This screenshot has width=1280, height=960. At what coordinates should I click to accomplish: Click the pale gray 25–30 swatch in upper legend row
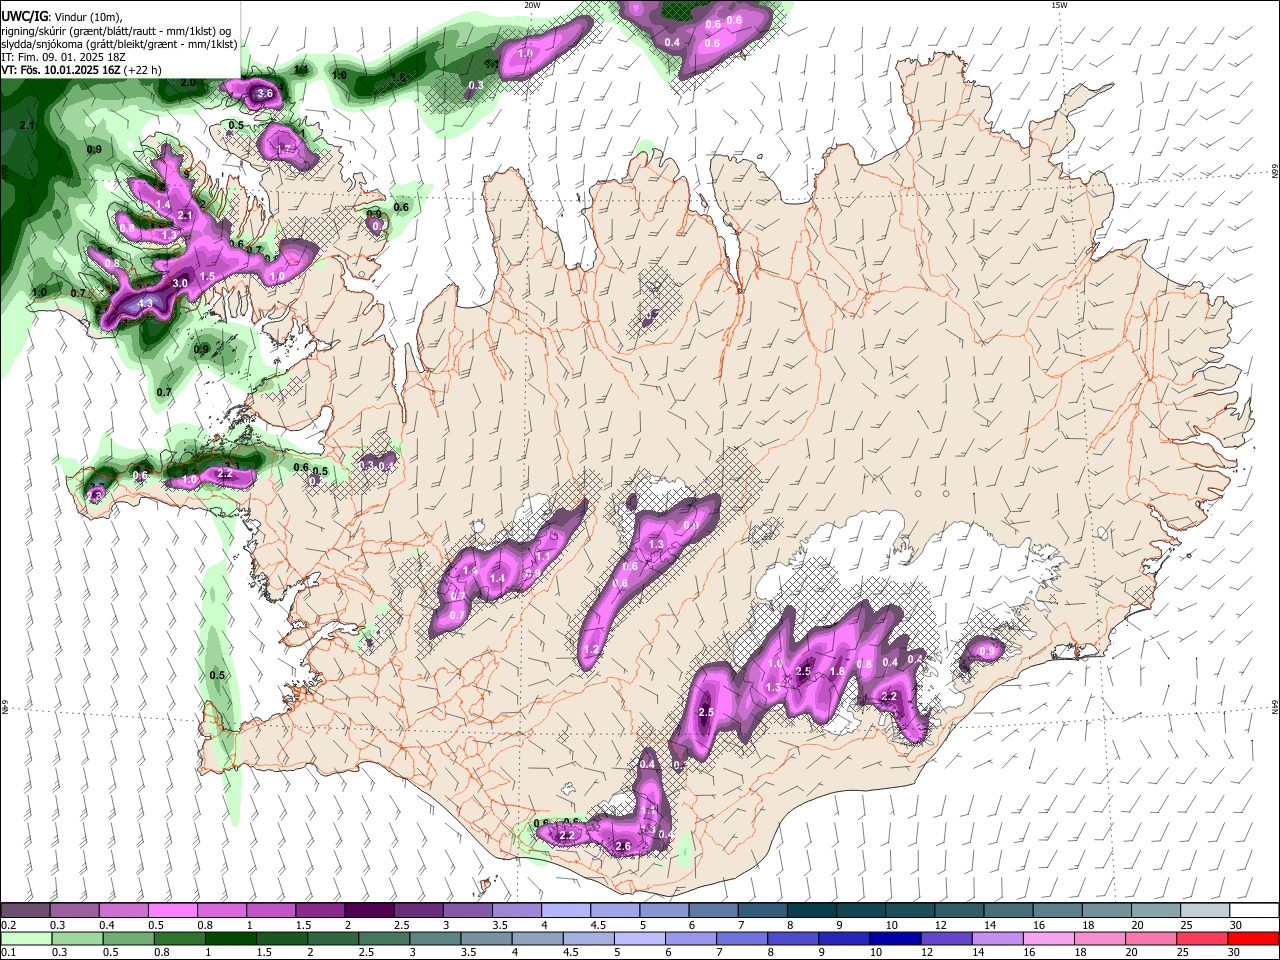1206,911
